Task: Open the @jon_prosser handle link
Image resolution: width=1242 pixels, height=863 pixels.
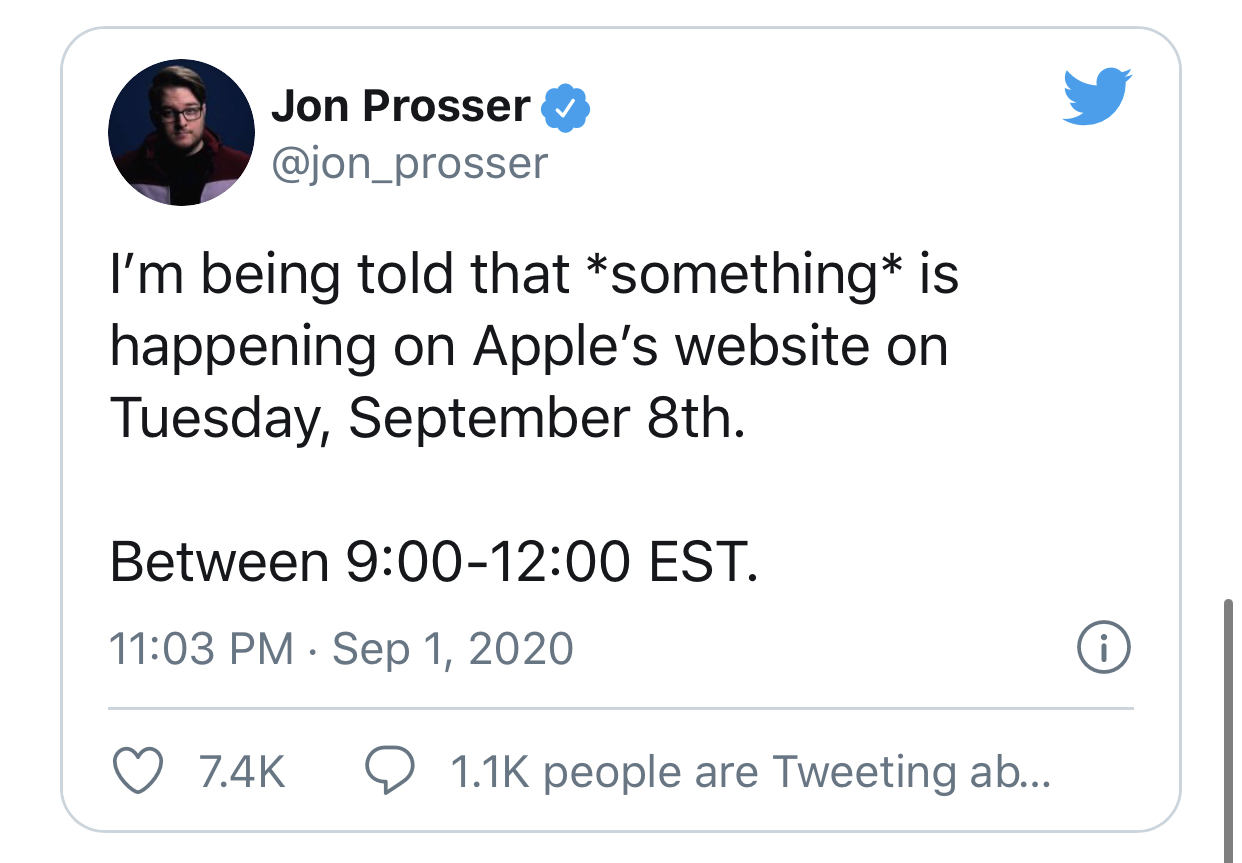Action: coord(410,161)
